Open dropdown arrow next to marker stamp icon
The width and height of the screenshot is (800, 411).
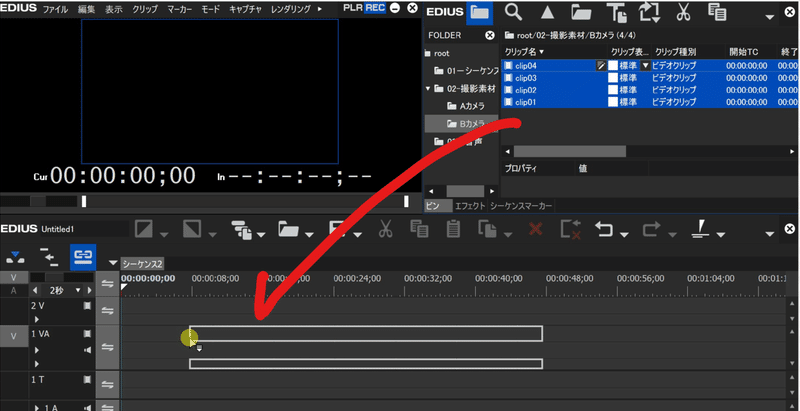(x=721, y=235)
